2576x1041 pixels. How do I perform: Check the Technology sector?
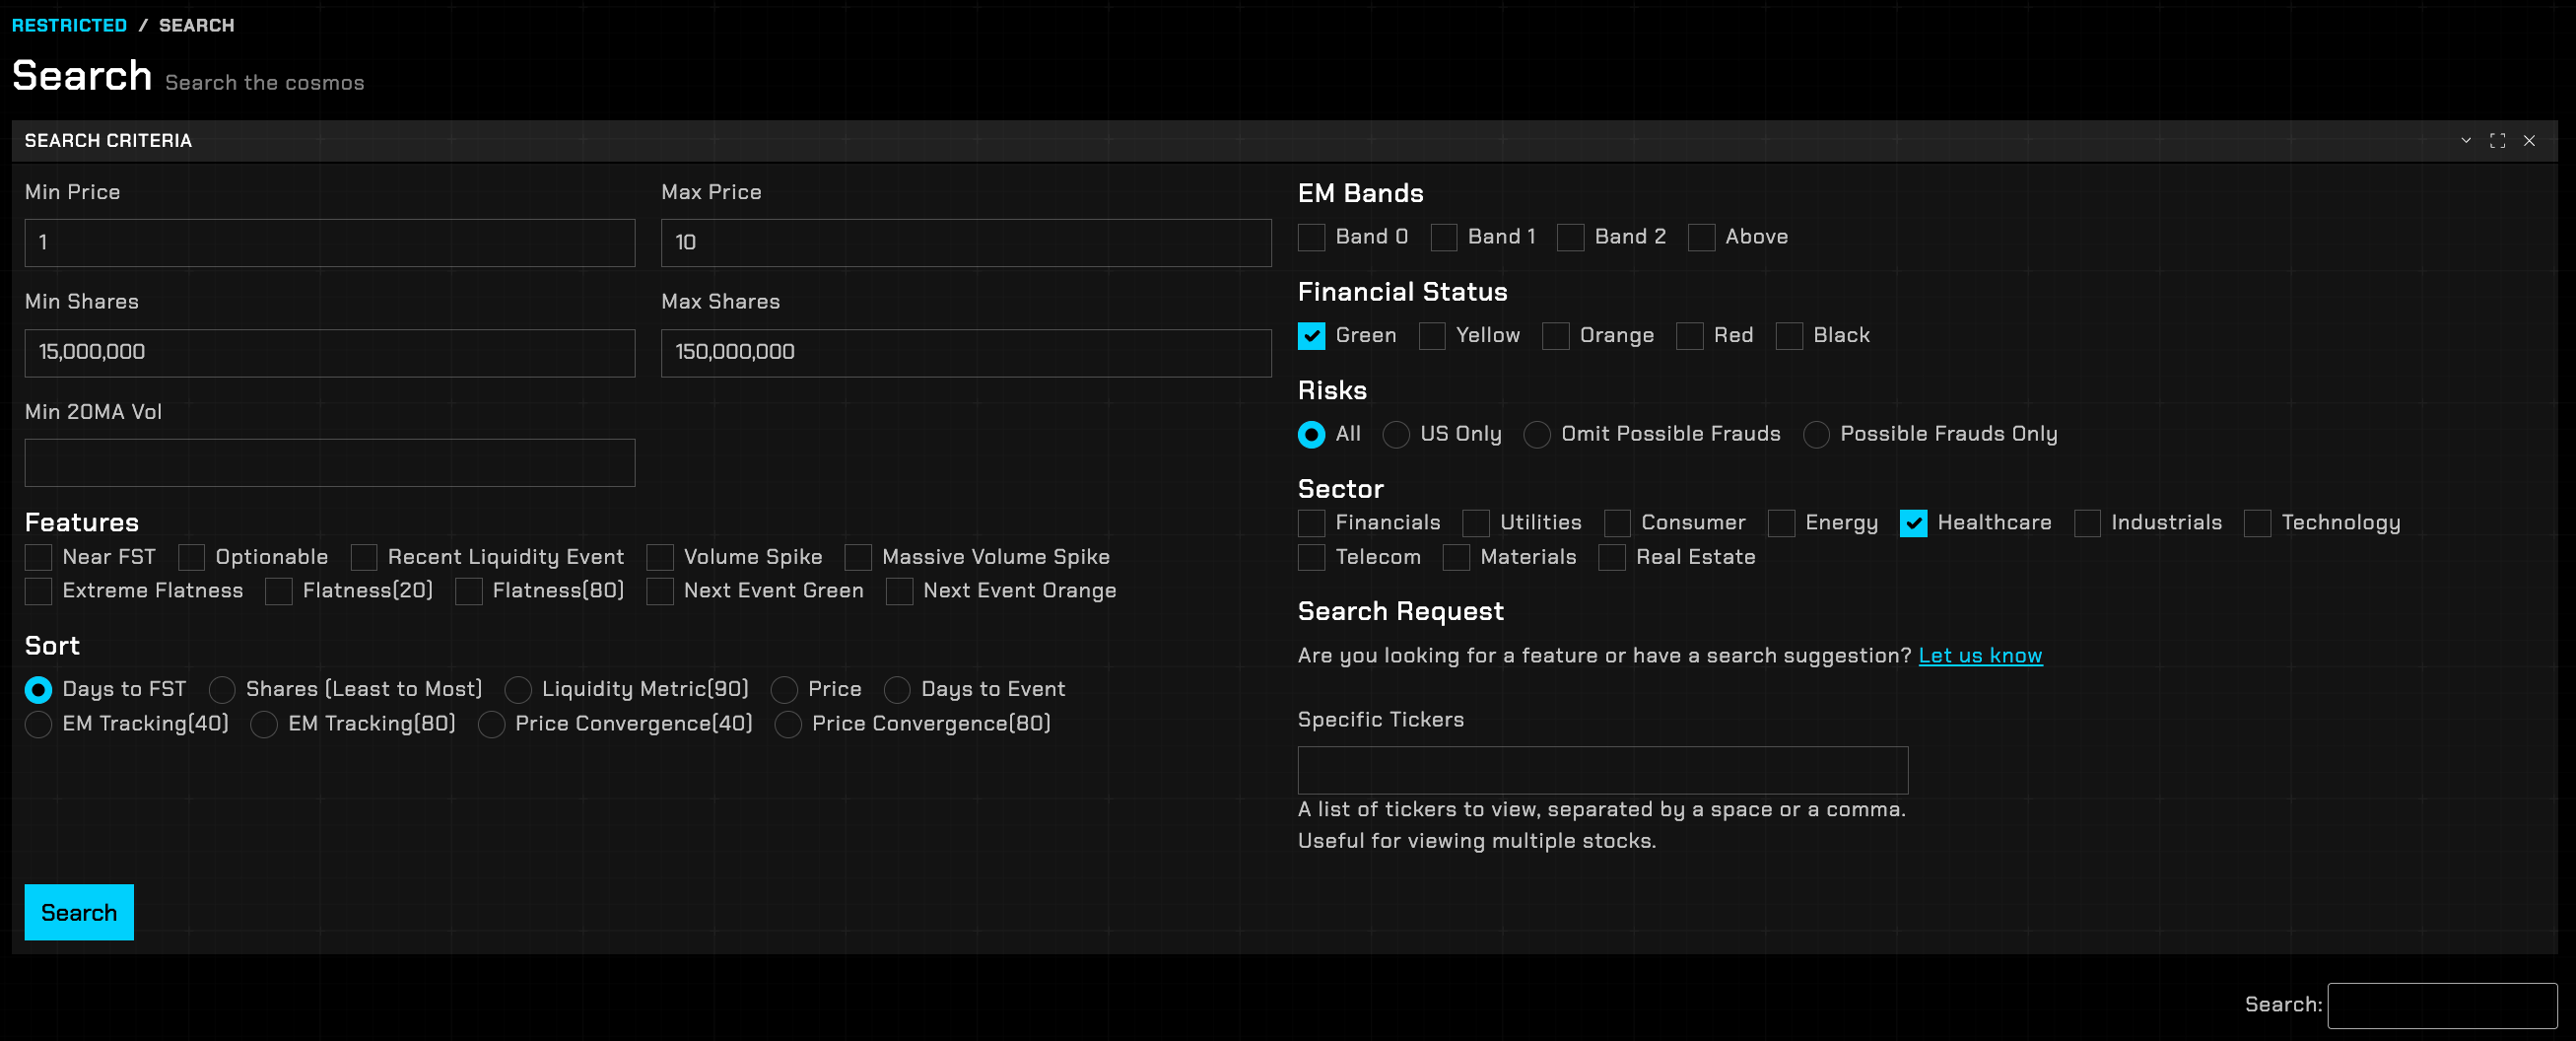[x=2257, y=523]
